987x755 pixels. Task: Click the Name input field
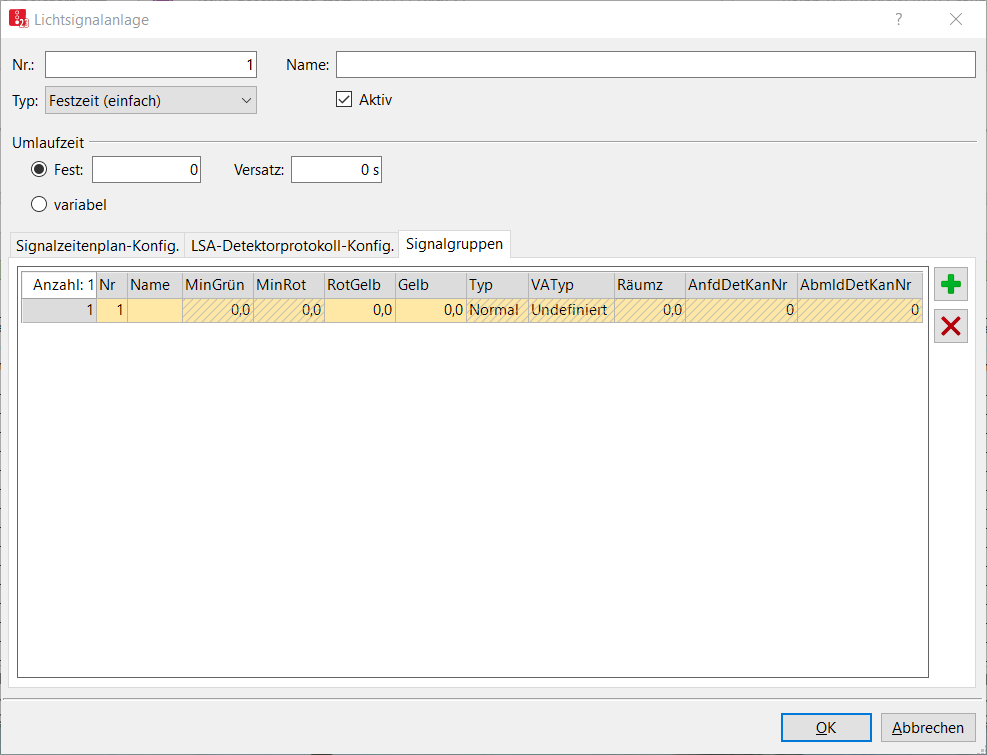(655, 65)
